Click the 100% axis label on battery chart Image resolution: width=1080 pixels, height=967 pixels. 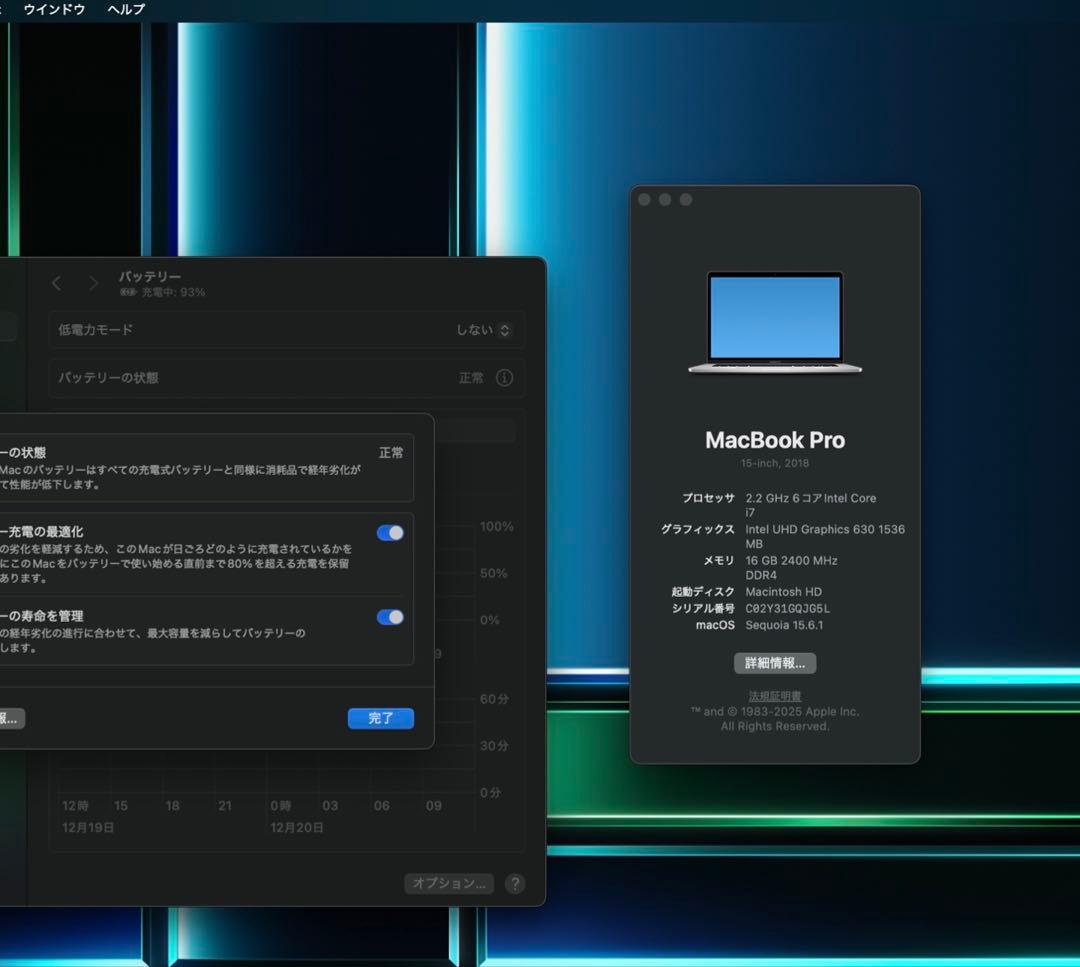(x=496, y=526)
